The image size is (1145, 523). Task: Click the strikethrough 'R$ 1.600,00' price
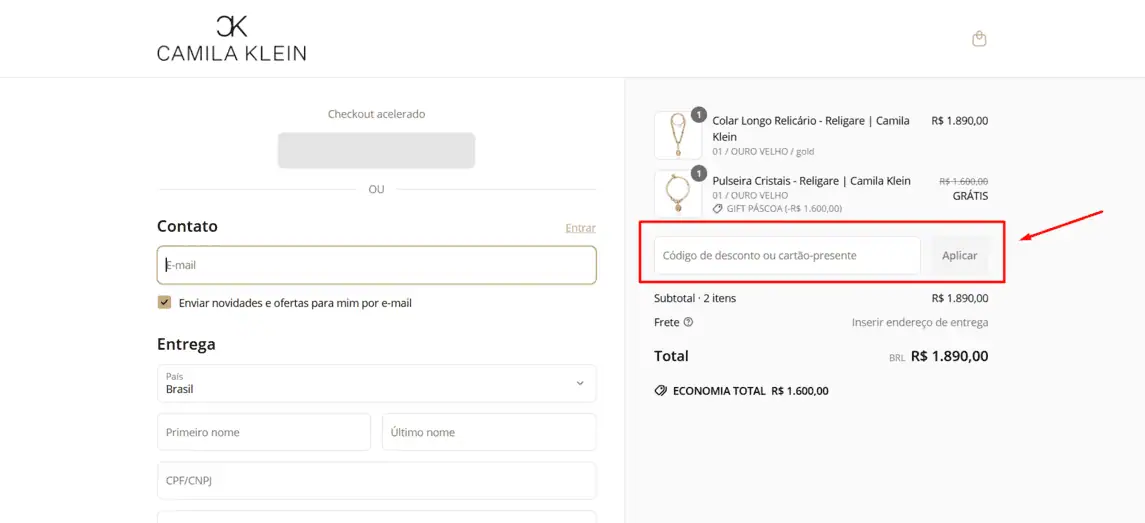(x=964, y=181)
